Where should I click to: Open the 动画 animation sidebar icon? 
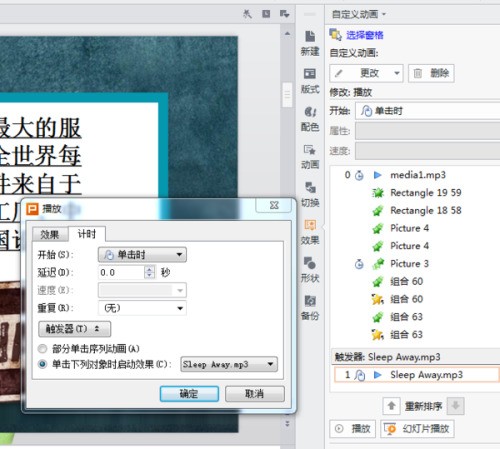(310, 157)
